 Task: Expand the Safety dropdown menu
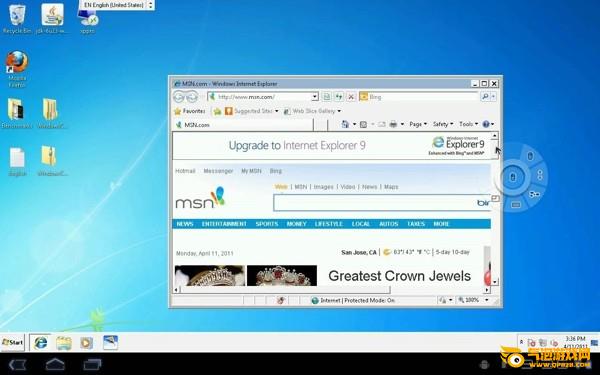tap(443, 124)
